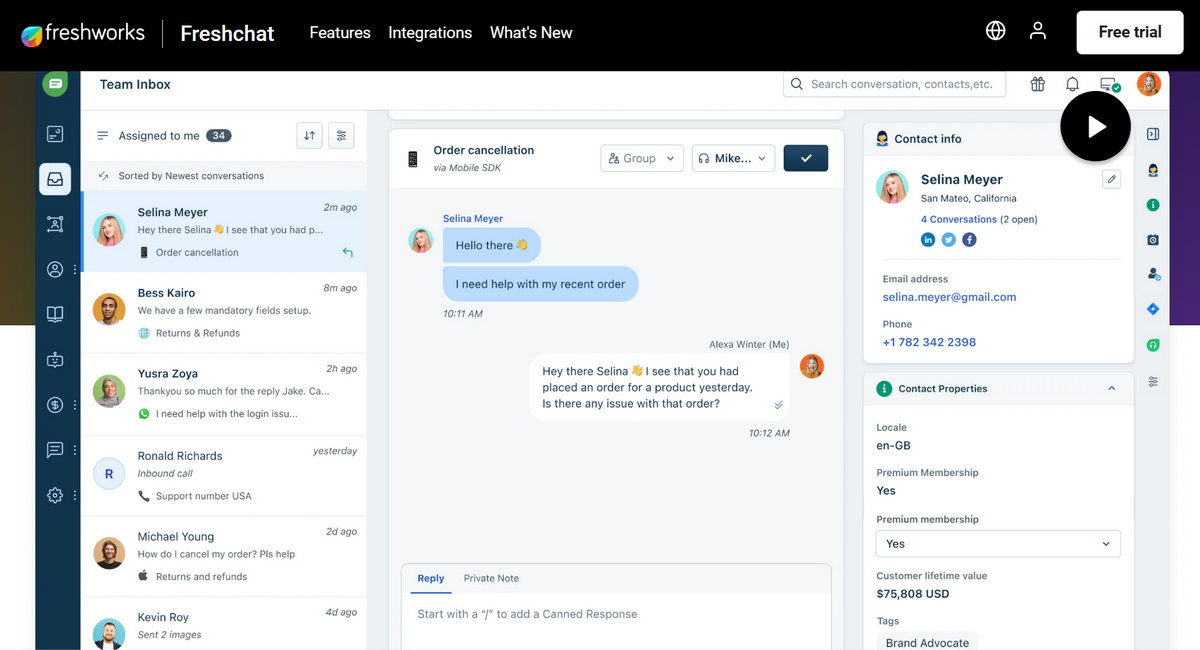Click the user account icon in top navigation

(x=1038, y=31)
